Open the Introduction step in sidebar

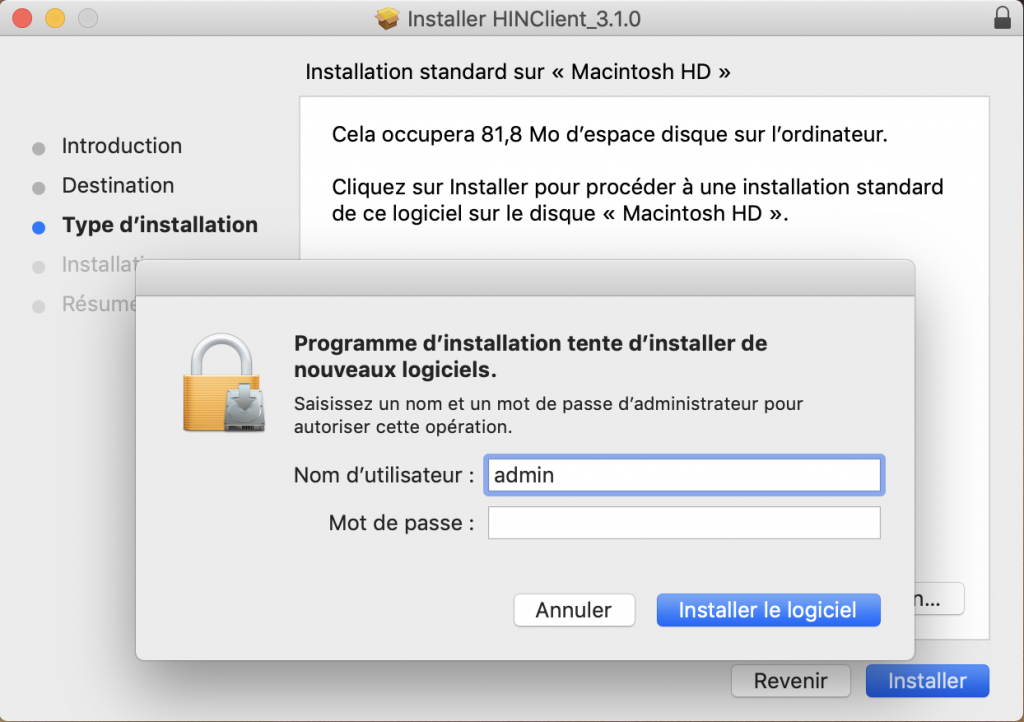coord(121,146)
